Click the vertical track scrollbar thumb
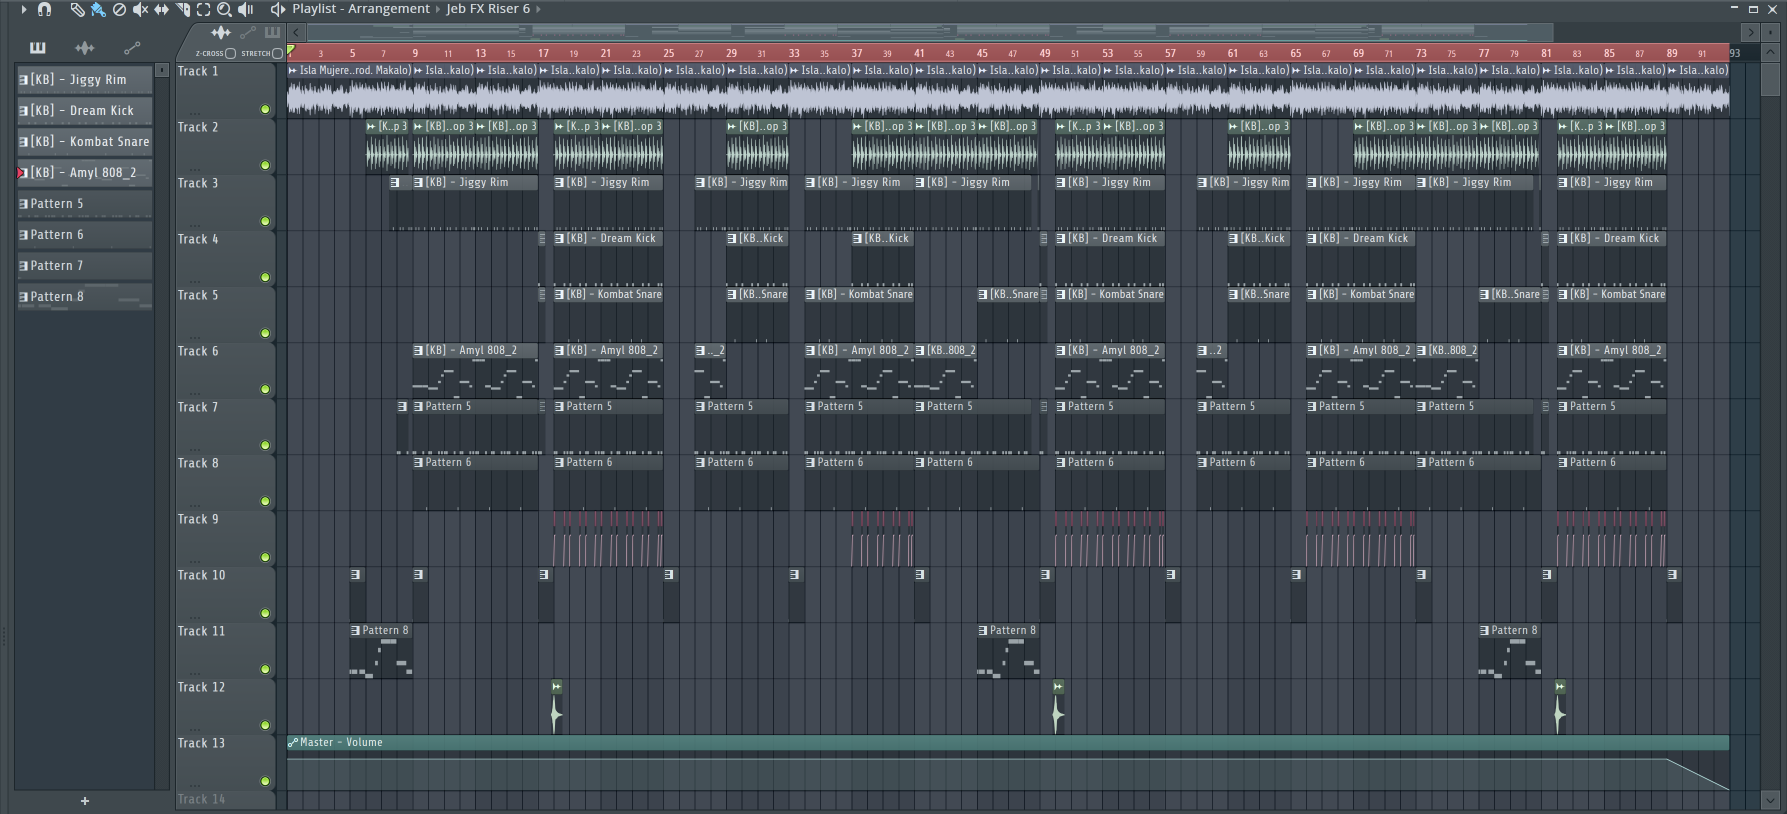Image resolution: width=1787 pixels, height=814 pixels. coord(1770,80)
